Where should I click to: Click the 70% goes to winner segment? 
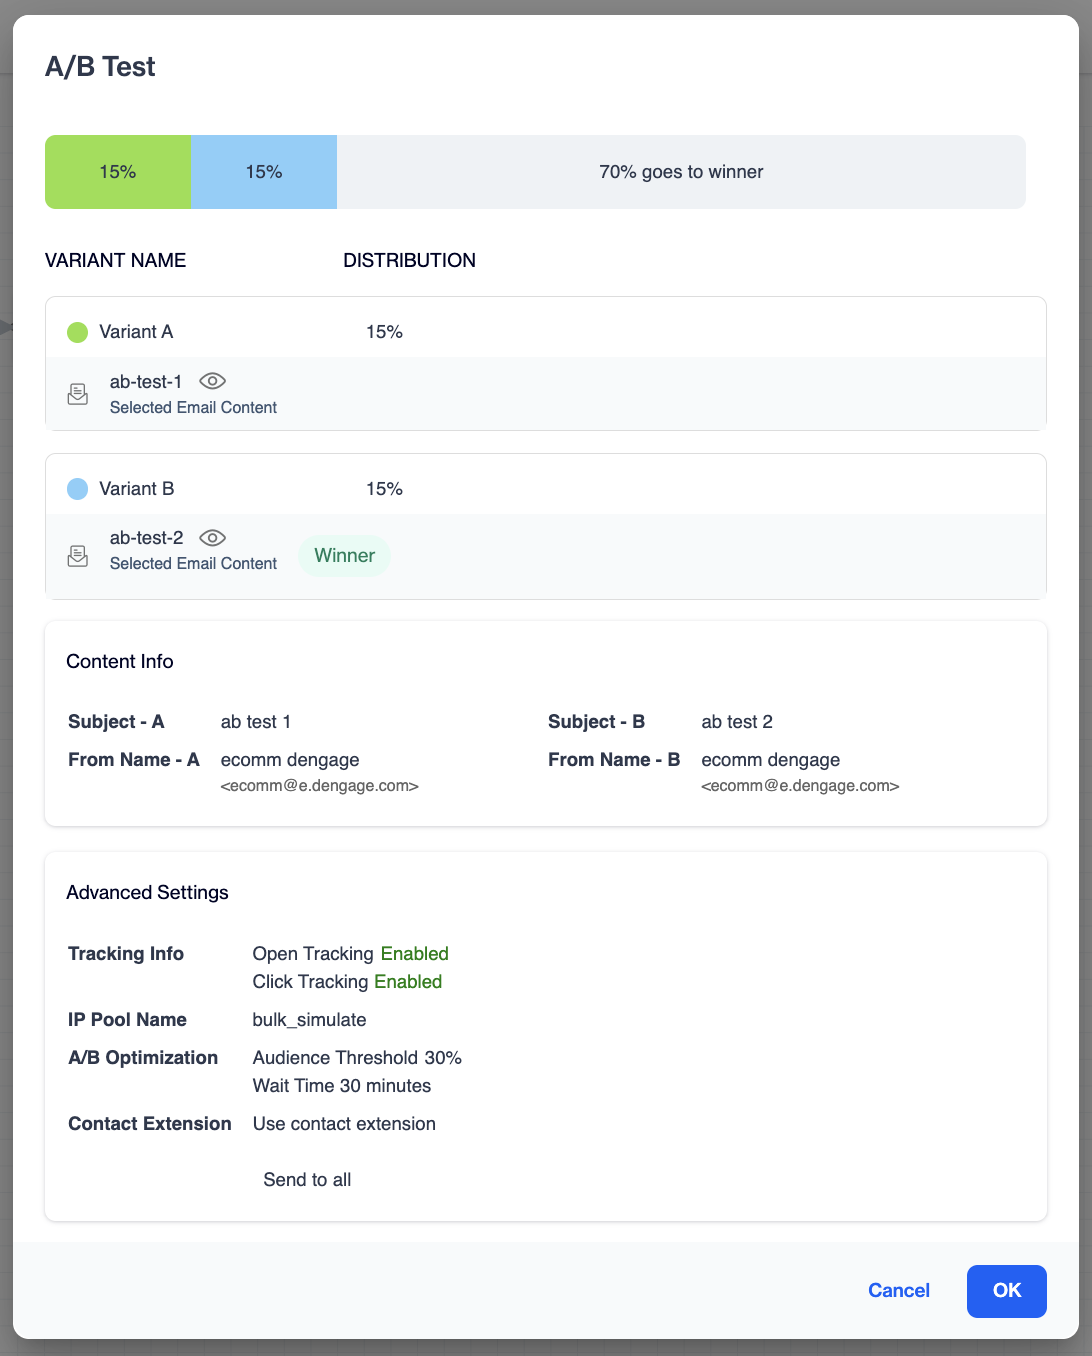(681, 172)
